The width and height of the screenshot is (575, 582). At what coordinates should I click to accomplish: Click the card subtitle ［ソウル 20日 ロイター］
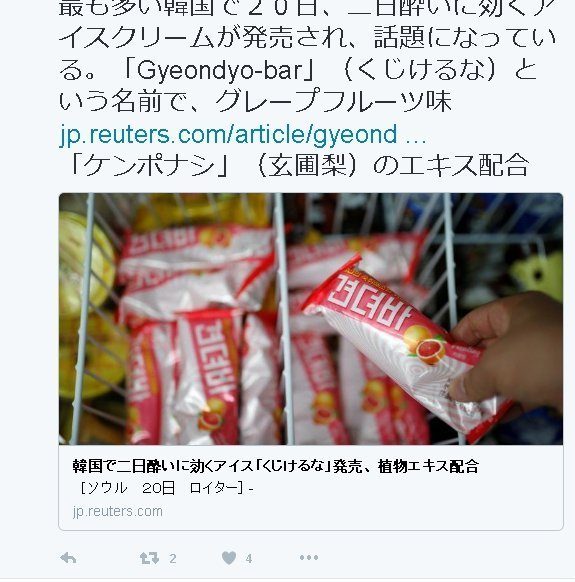pos(166,488)
